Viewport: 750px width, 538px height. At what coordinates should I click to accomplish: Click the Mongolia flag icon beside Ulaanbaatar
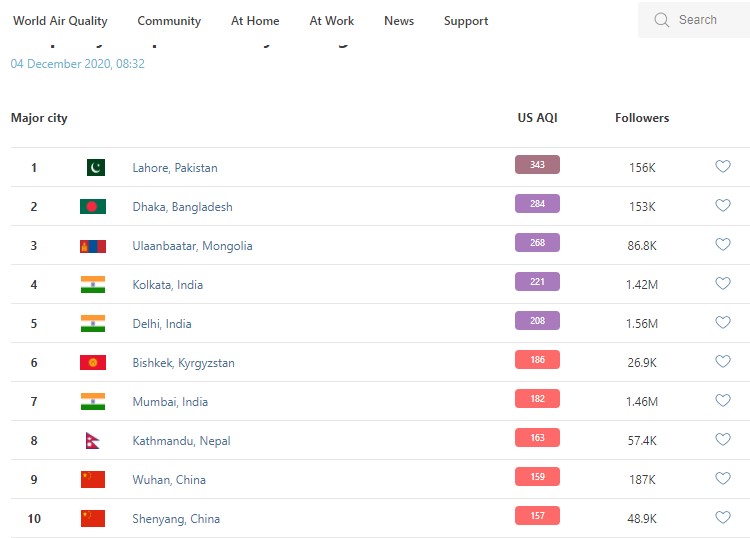[x=93, y=246]
